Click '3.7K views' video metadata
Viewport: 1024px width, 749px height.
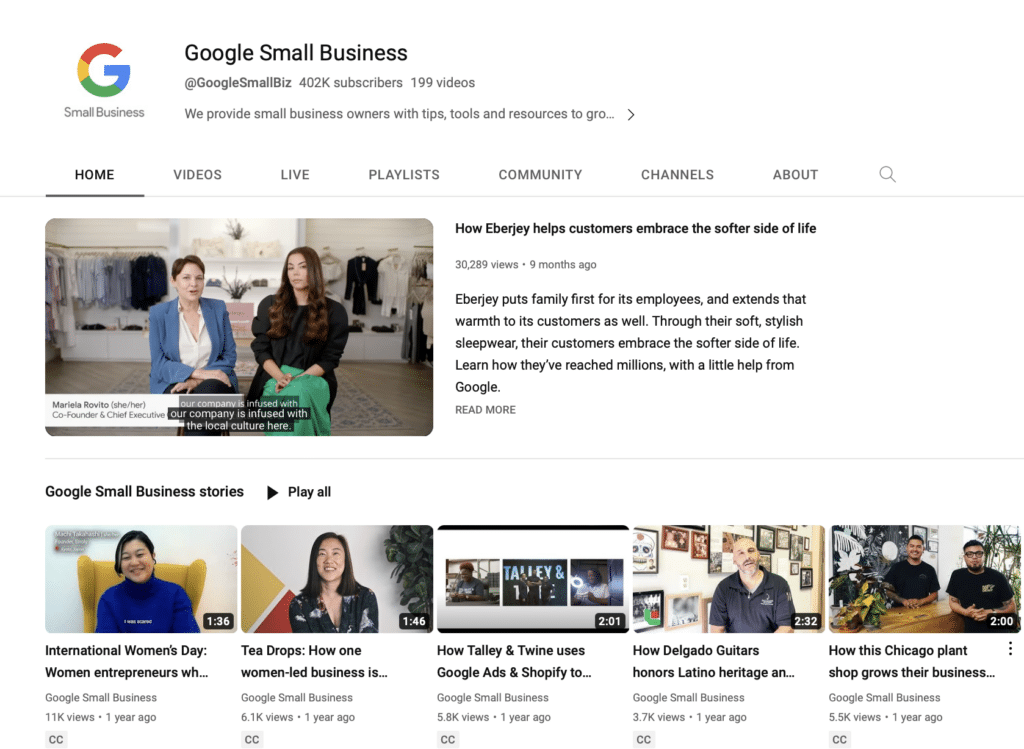[x=659, y=717]
